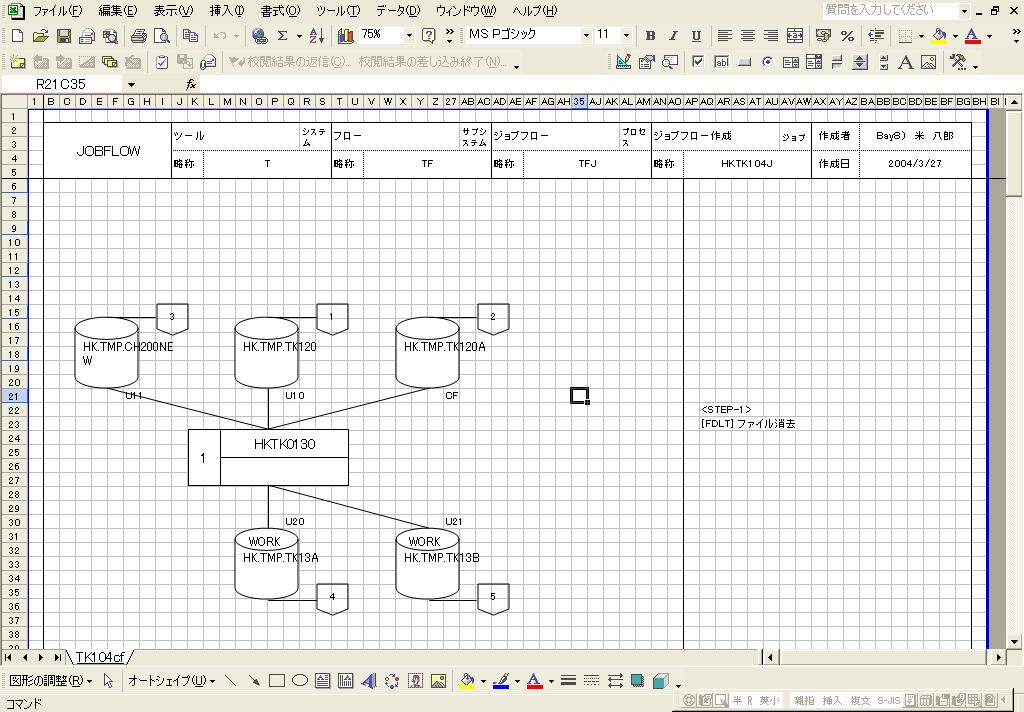Insert a hyperlink with the globe icon
1024x712 pixels.
click(259, 35)
